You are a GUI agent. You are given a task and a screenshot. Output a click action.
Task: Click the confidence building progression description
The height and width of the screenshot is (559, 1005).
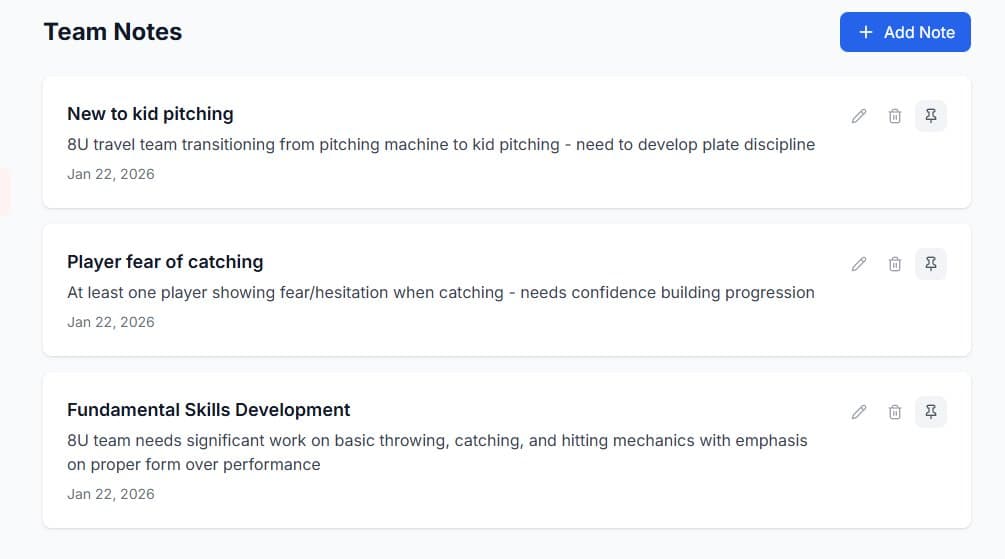click(441, 293)
